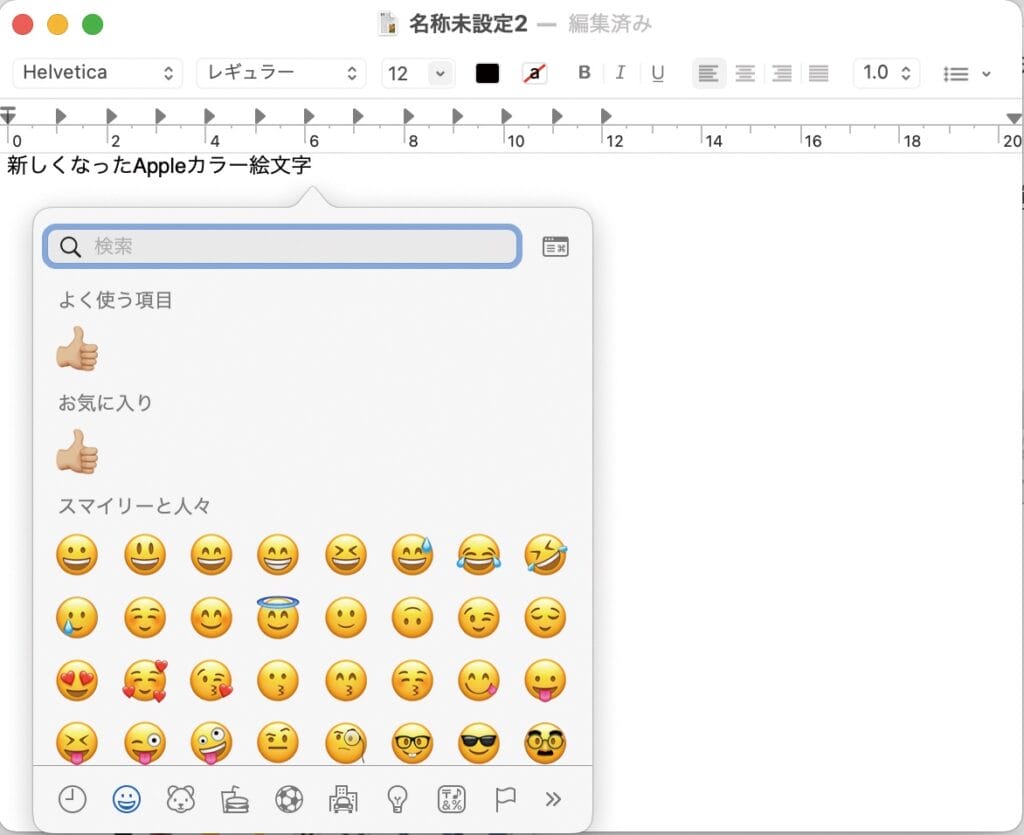Toggle Underline text formatting
The width and height of the screenshot is (1024, 835).
[x=657, y=73]
